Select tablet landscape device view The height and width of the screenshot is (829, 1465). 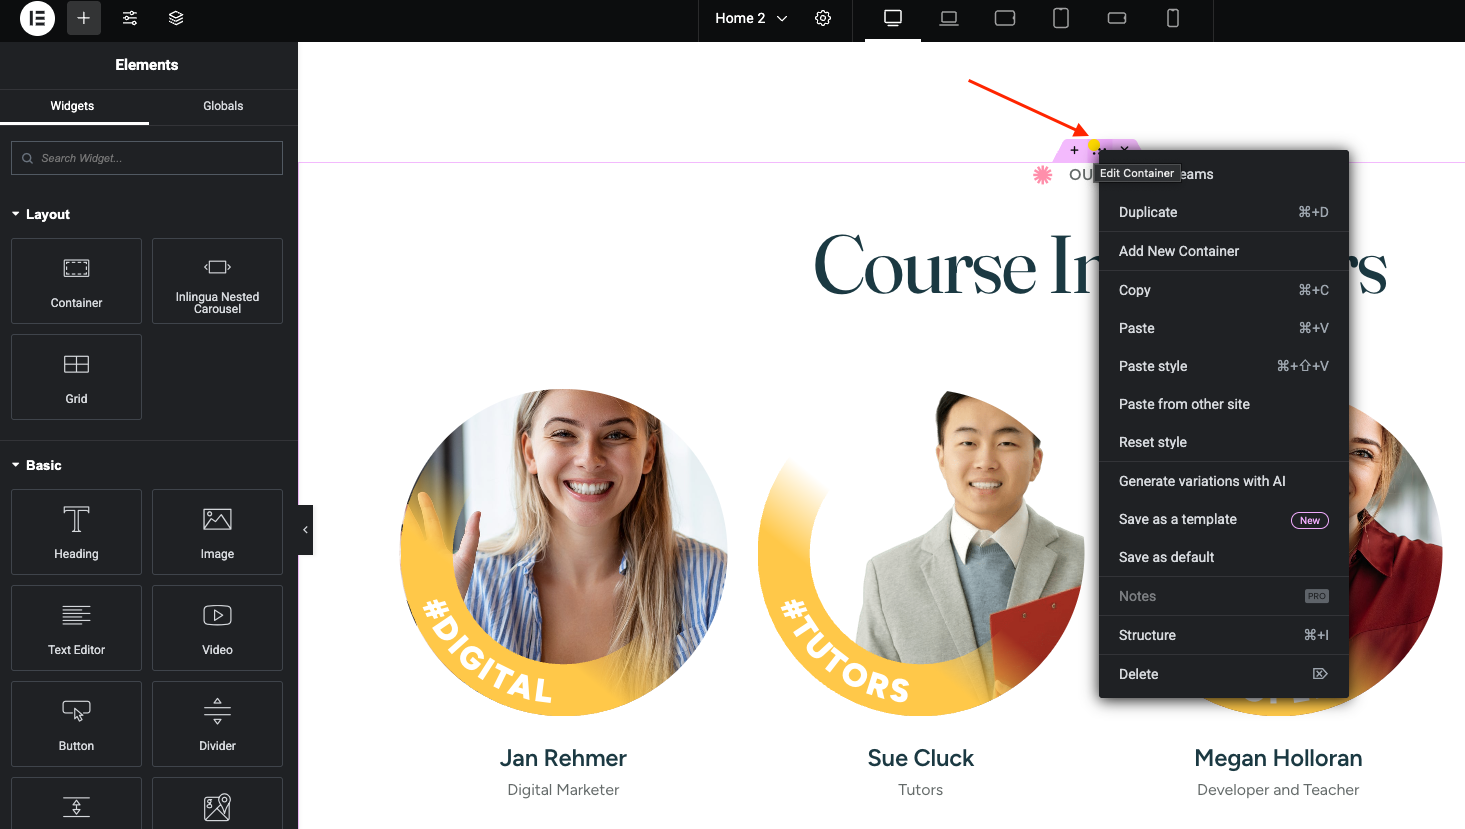click(x=1005, y=18)
